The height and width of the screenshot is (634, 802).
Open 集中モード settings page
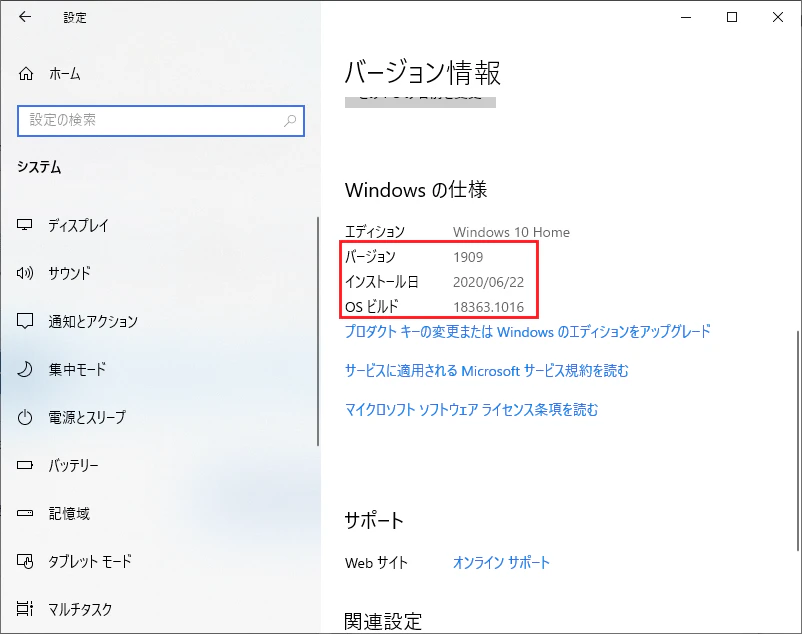click(77, 369)
